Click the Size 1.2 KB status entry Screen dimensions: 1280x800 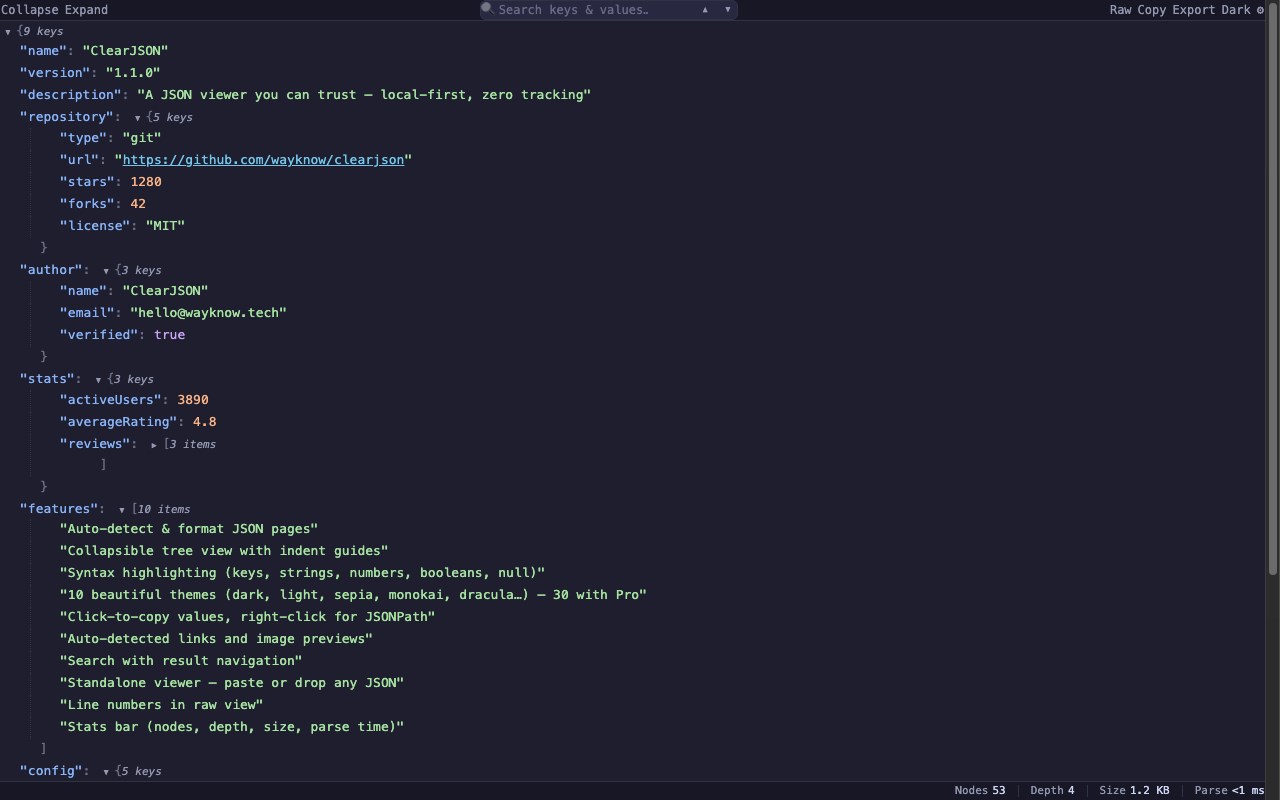coord(1134,791)
